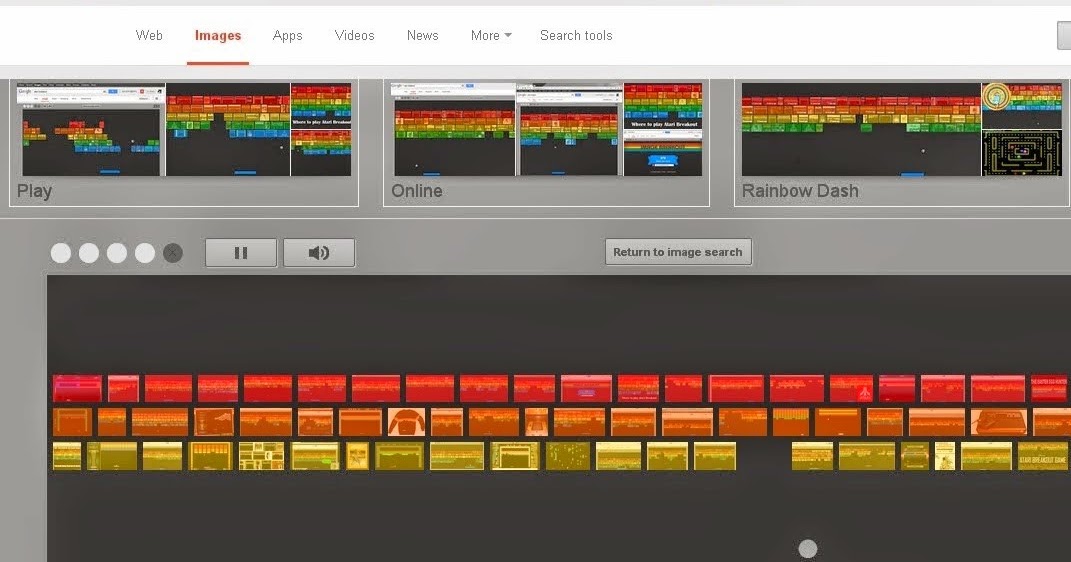Go to the Videos tab
1071x562 pixels.
[x=354, y=36]
